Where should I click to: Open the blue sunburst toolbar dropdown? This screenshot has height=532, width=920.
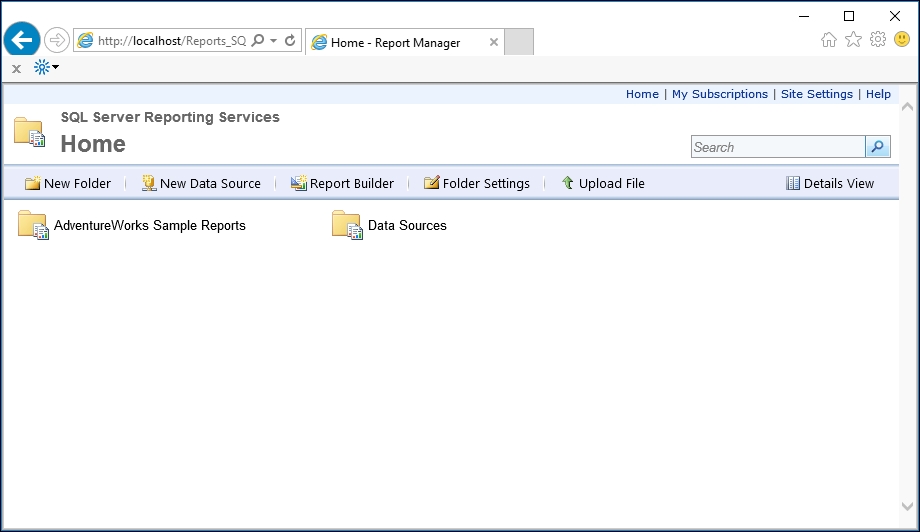pos(46,67)
